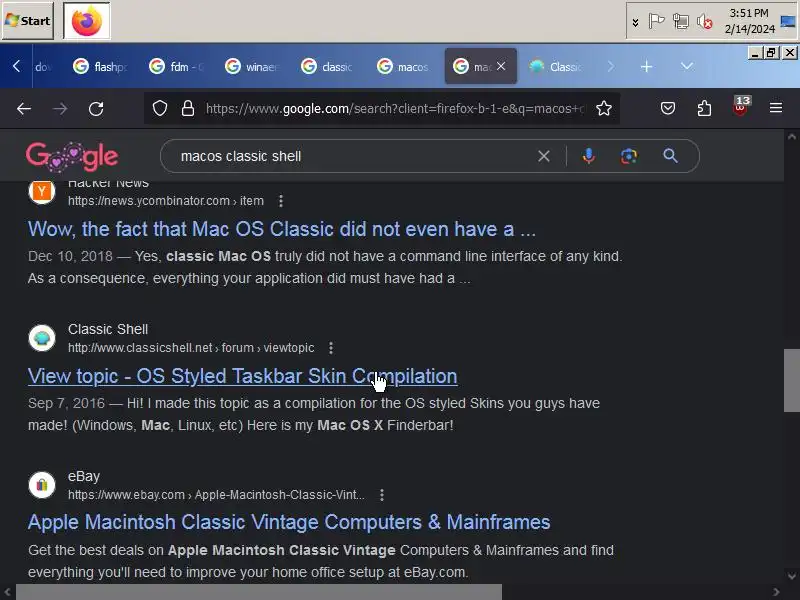800x600 pixels.
Task: Click the news.ycombinator.com URL text
Action: tap(166, 201)
